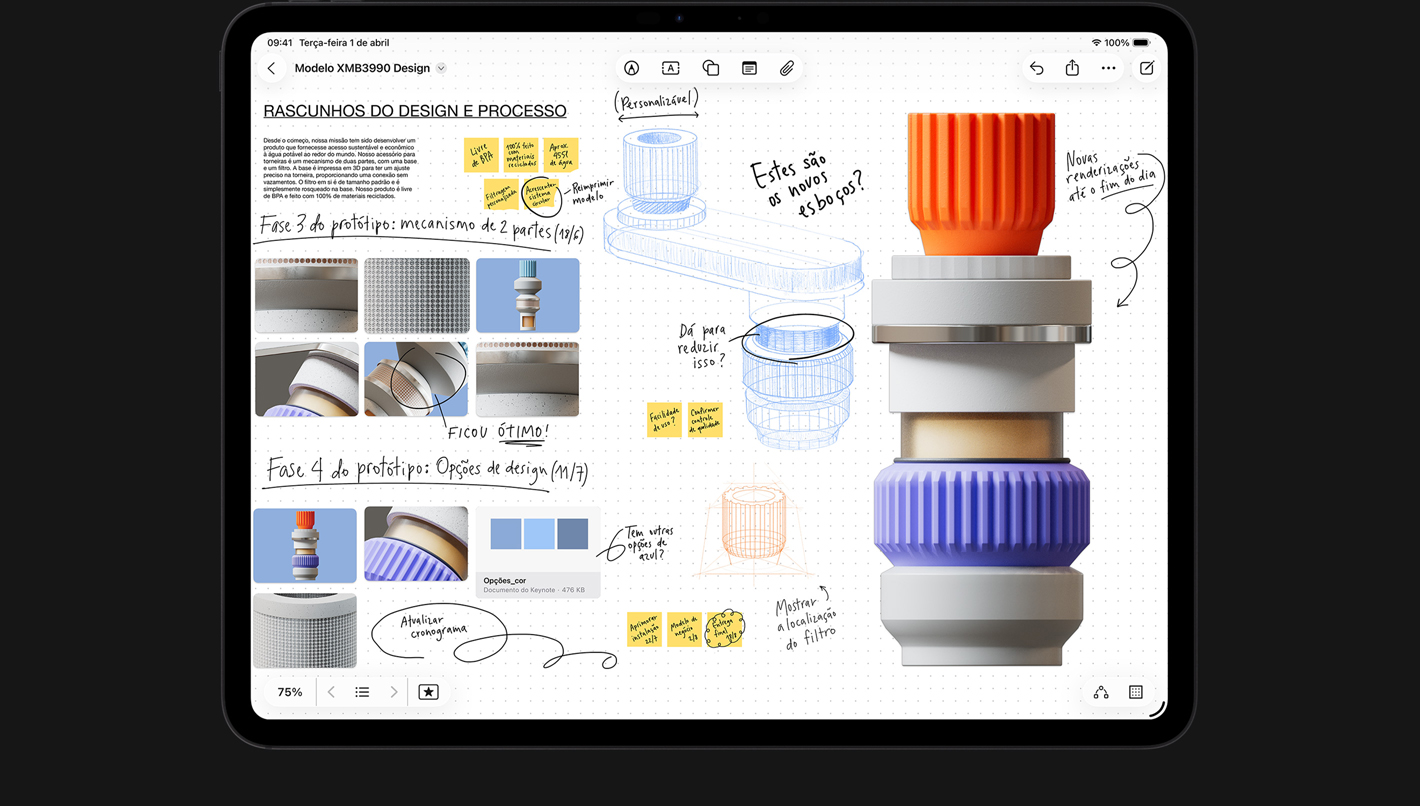
Task: Insert a text box
Action: click(x=671, y=68)
